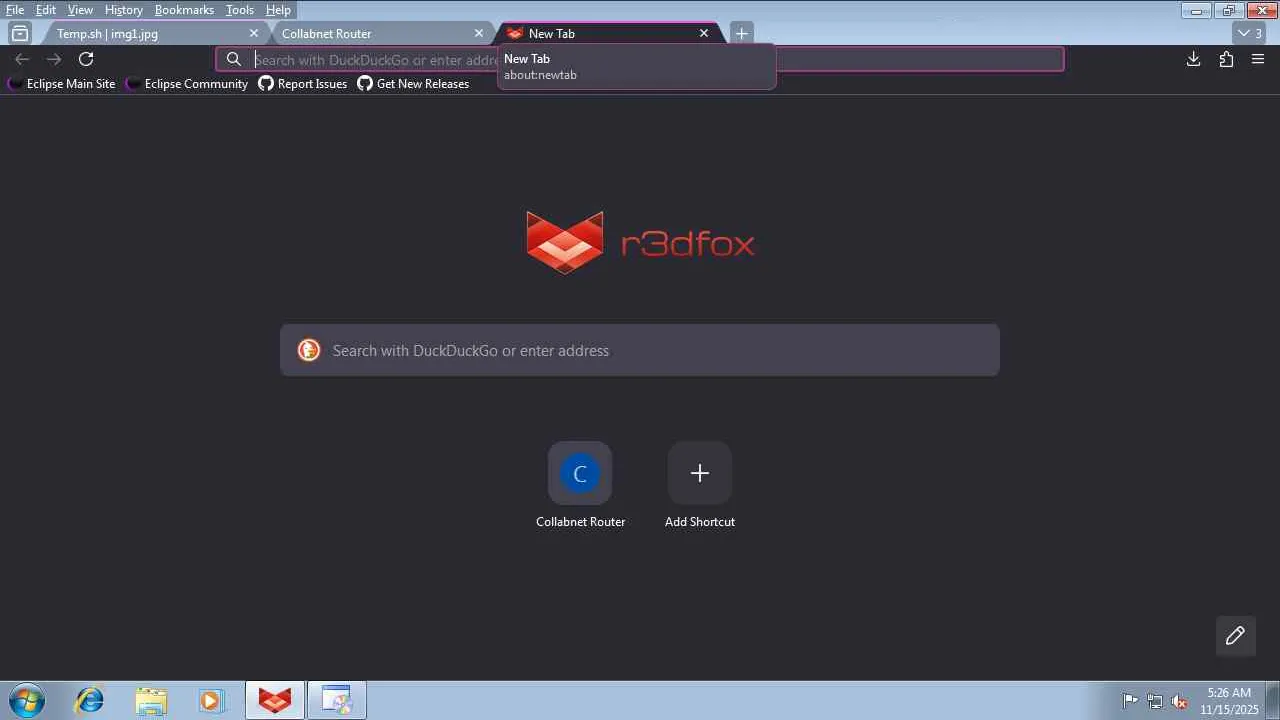1280x720 pixels.
Task: Close the New Tab tab
Action: 704,33
